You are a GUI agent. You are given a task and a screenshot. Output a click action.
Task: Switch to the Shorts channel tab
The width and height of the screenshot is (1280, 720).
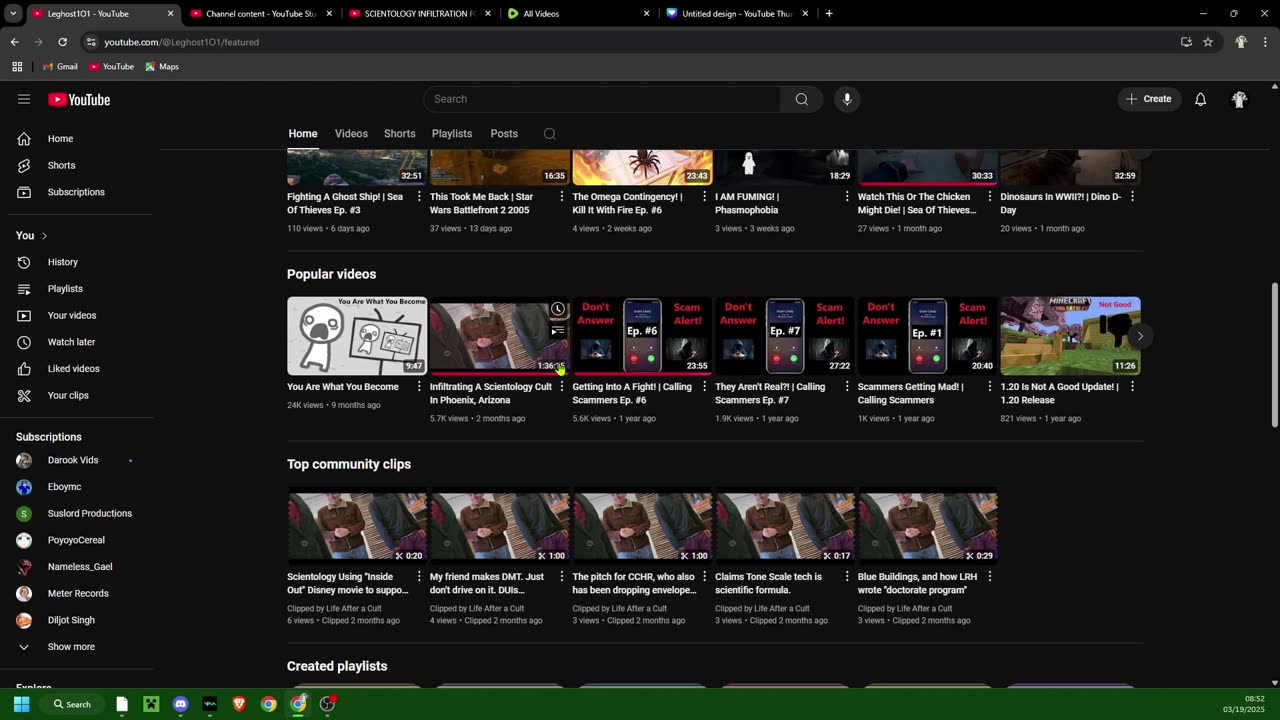[x=400, y=134]
